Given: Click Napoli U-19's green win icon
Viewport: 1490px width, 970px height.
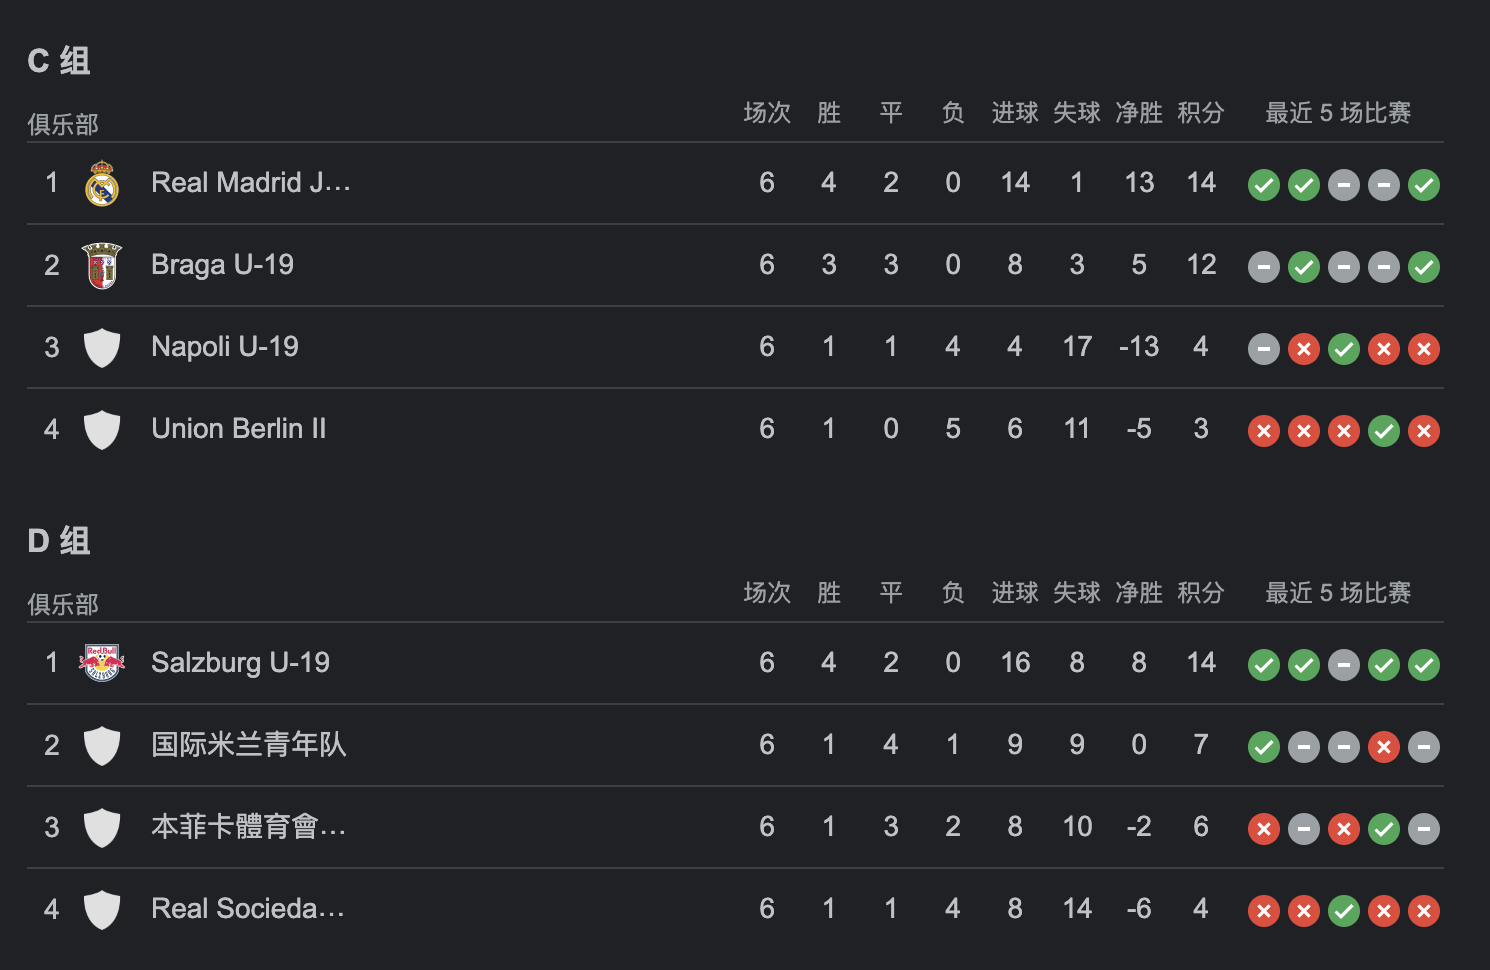Looking at the screenshot, I should (x=1344, y=349).
